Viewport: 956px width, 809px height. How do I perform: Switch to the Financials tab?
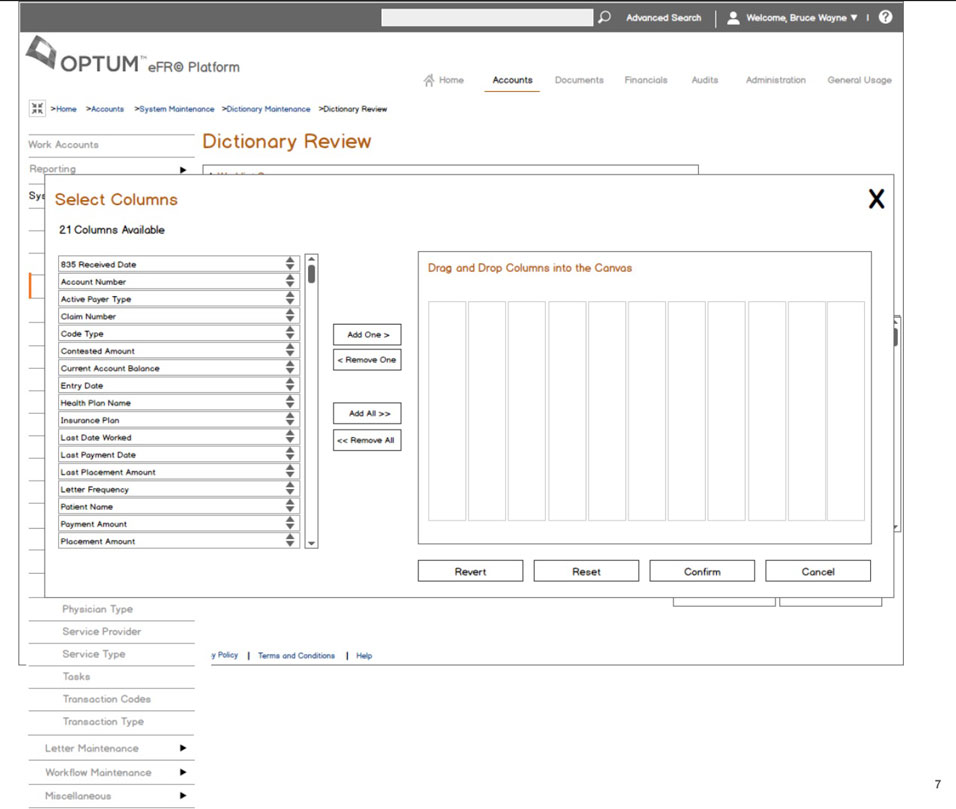(x=645, y=80)
